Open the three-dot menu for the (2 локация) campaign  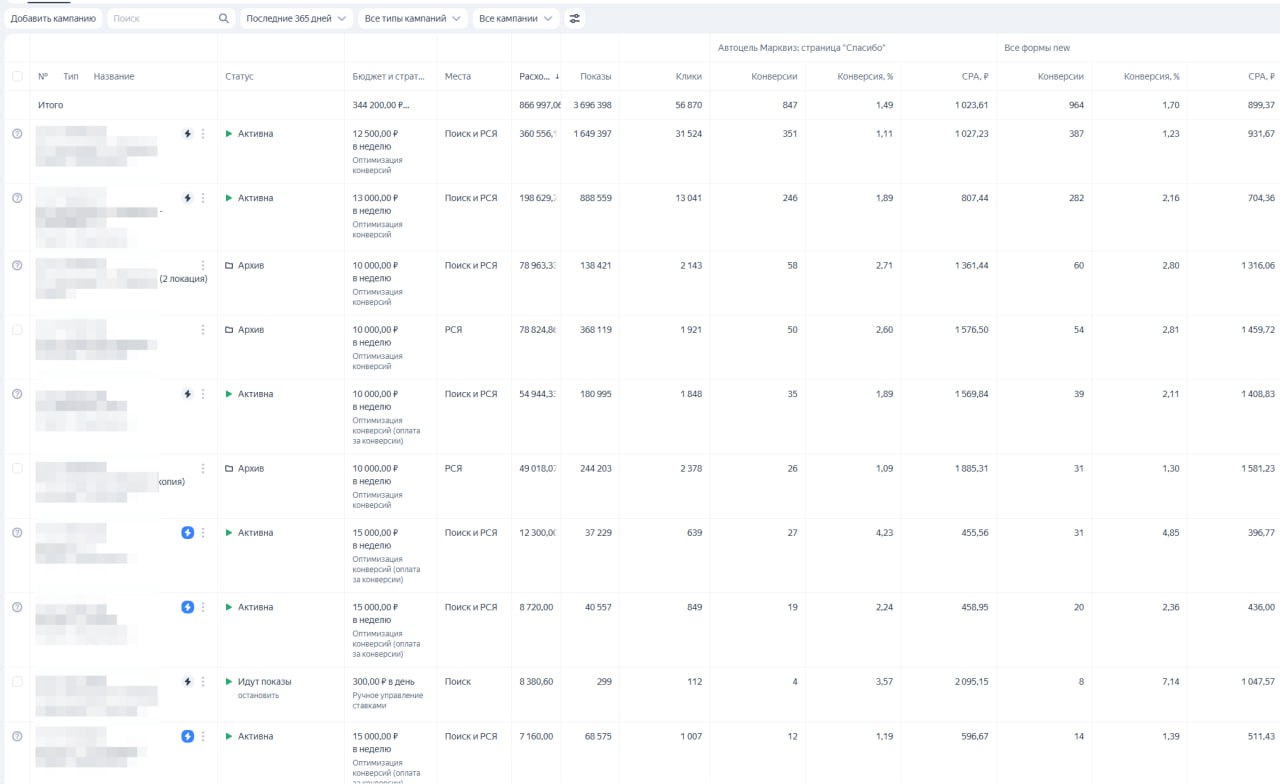click(203, 265)
